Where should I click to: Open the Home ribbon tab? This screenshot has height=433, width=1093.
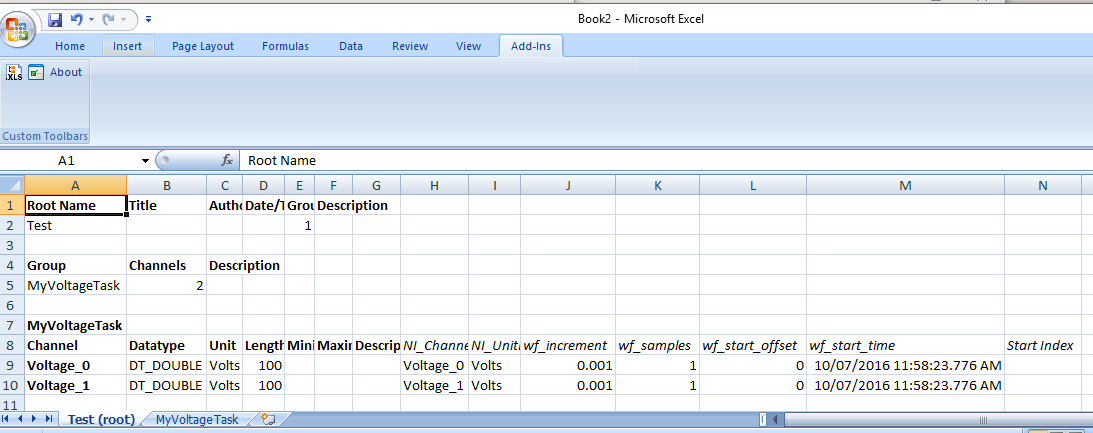(x=70, y=46)
